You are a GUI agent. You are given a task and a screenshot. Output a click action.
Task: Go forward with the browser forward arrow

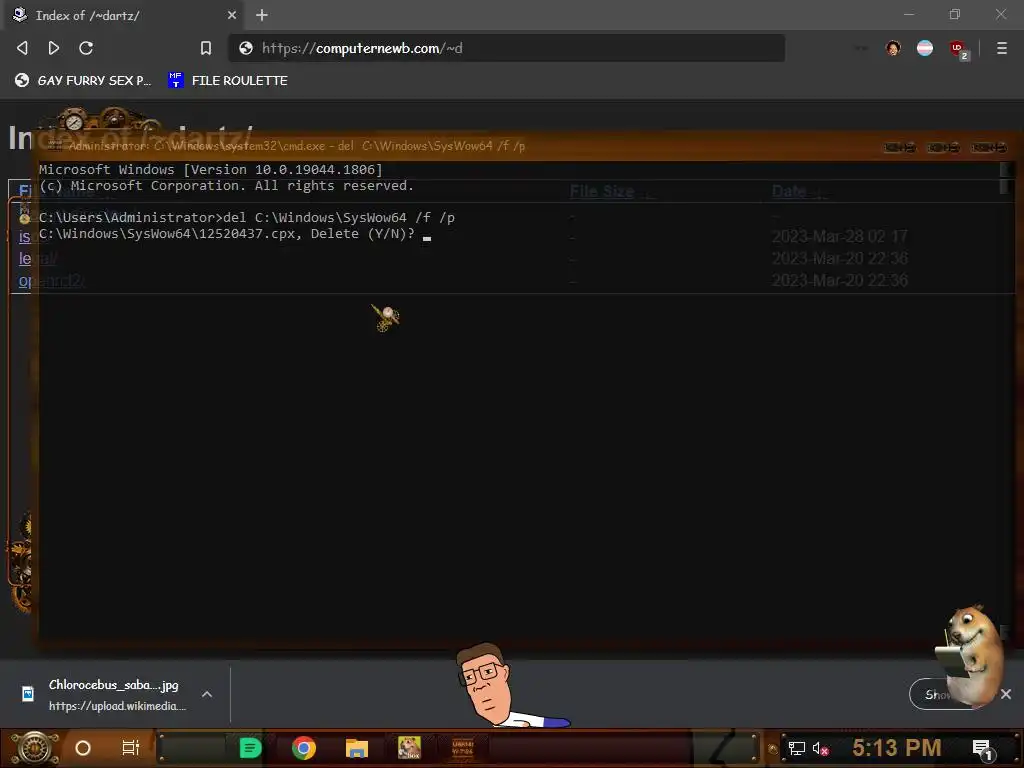54,48
